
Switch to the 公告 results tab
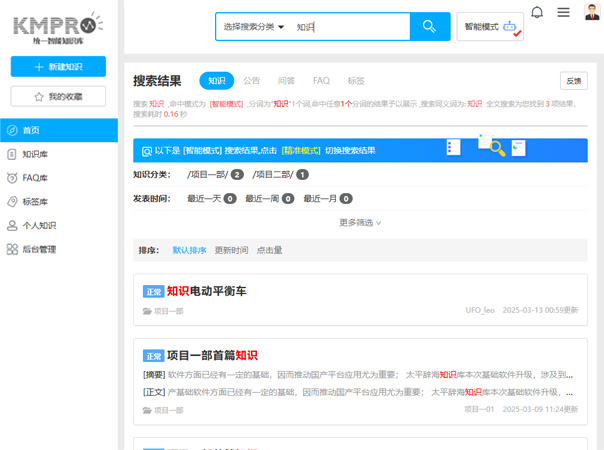pos(251,81)
